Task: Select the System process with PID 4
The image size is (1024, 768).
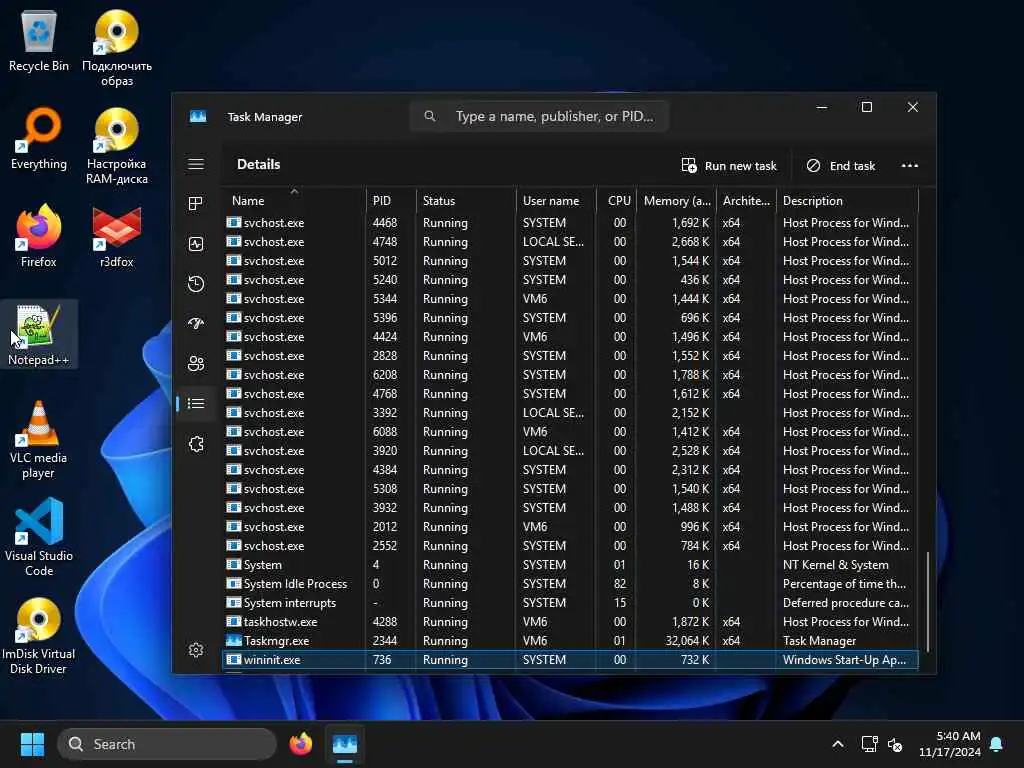Action: coord(570,565)
